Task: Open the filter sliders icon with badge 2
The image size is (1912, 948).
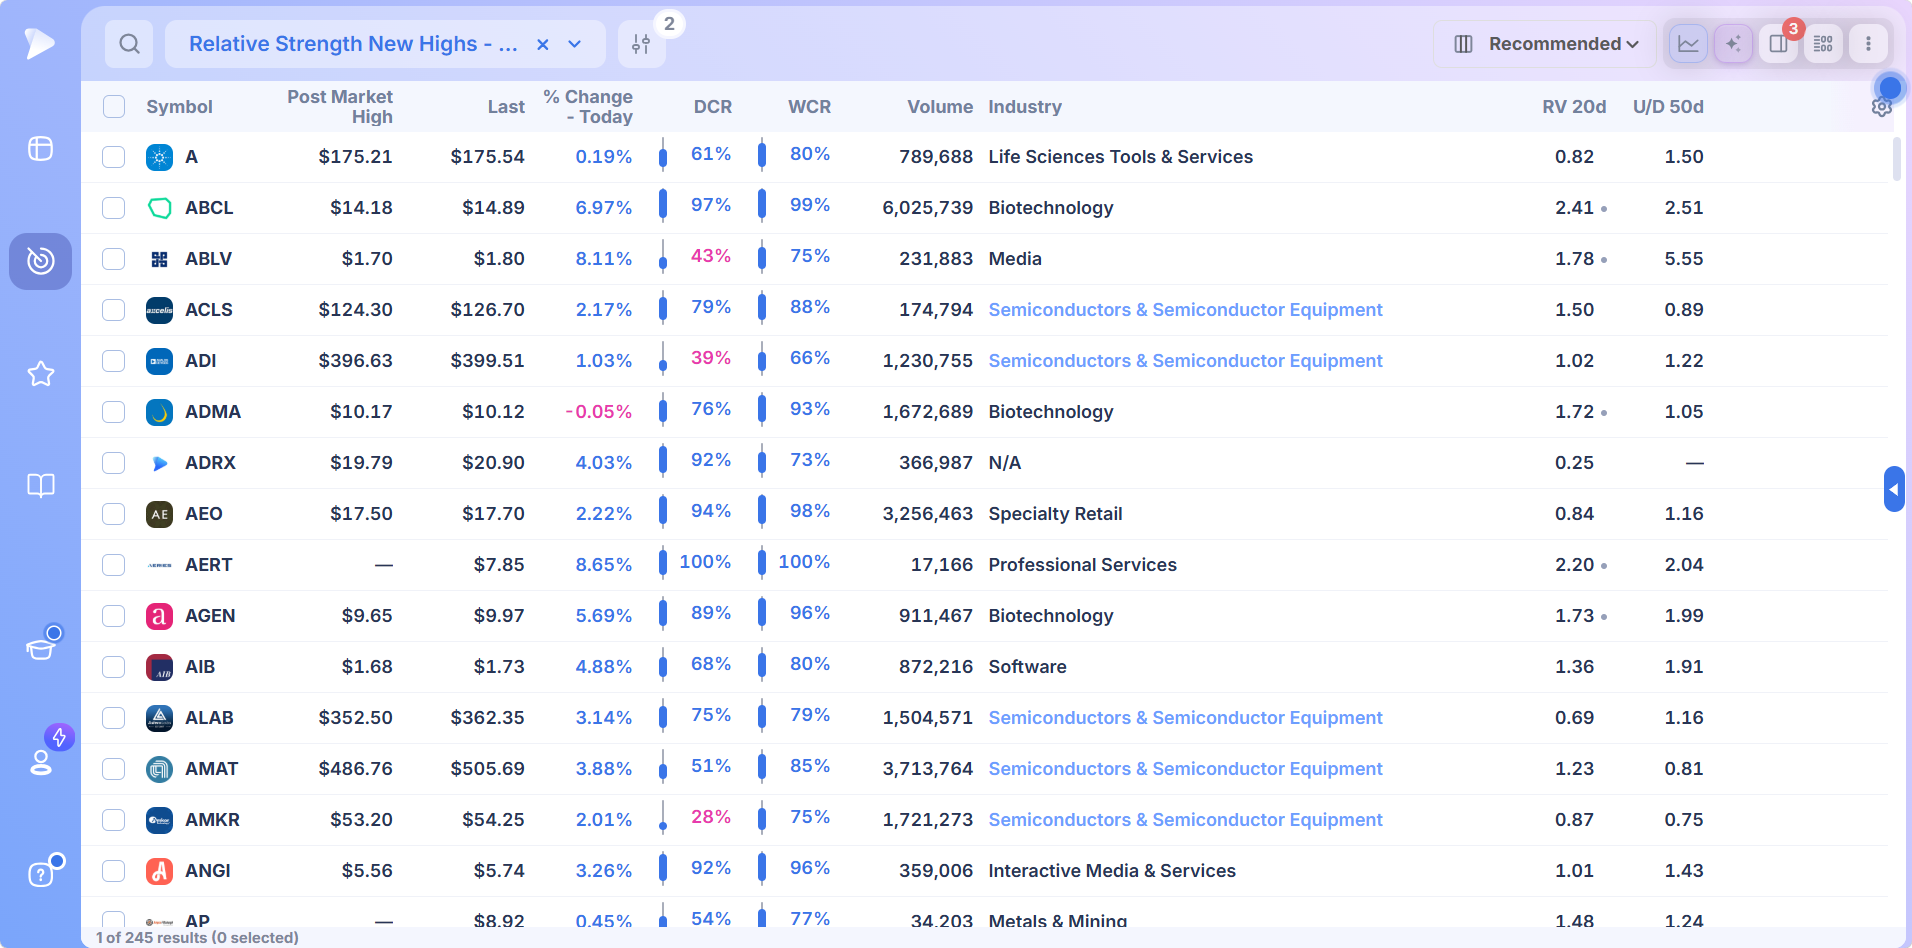Action: (x=641, y=44)
